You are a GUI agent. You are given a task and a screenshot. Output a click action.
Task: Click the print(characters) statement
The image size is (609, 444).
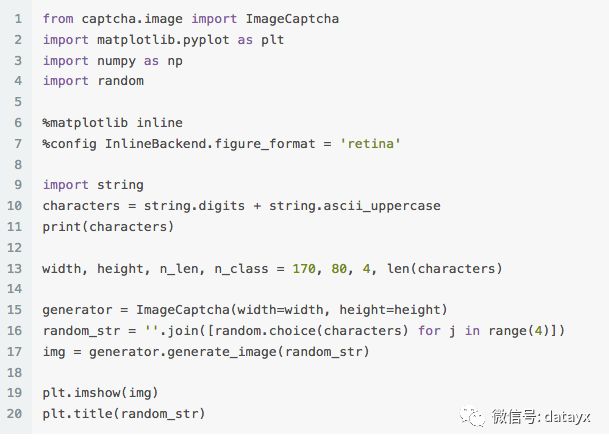coord(108,227)
